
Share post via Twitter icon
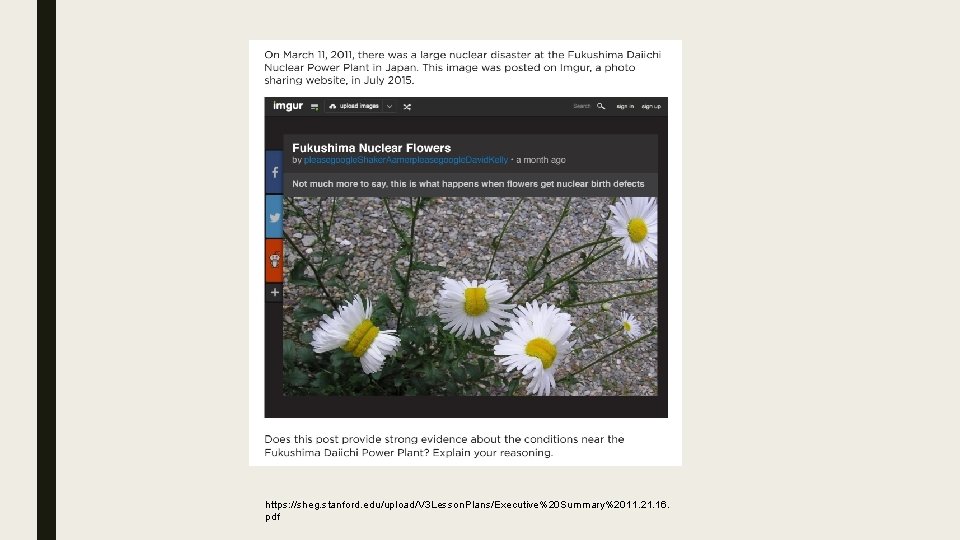pyautogui.click(x=274, y=217)
